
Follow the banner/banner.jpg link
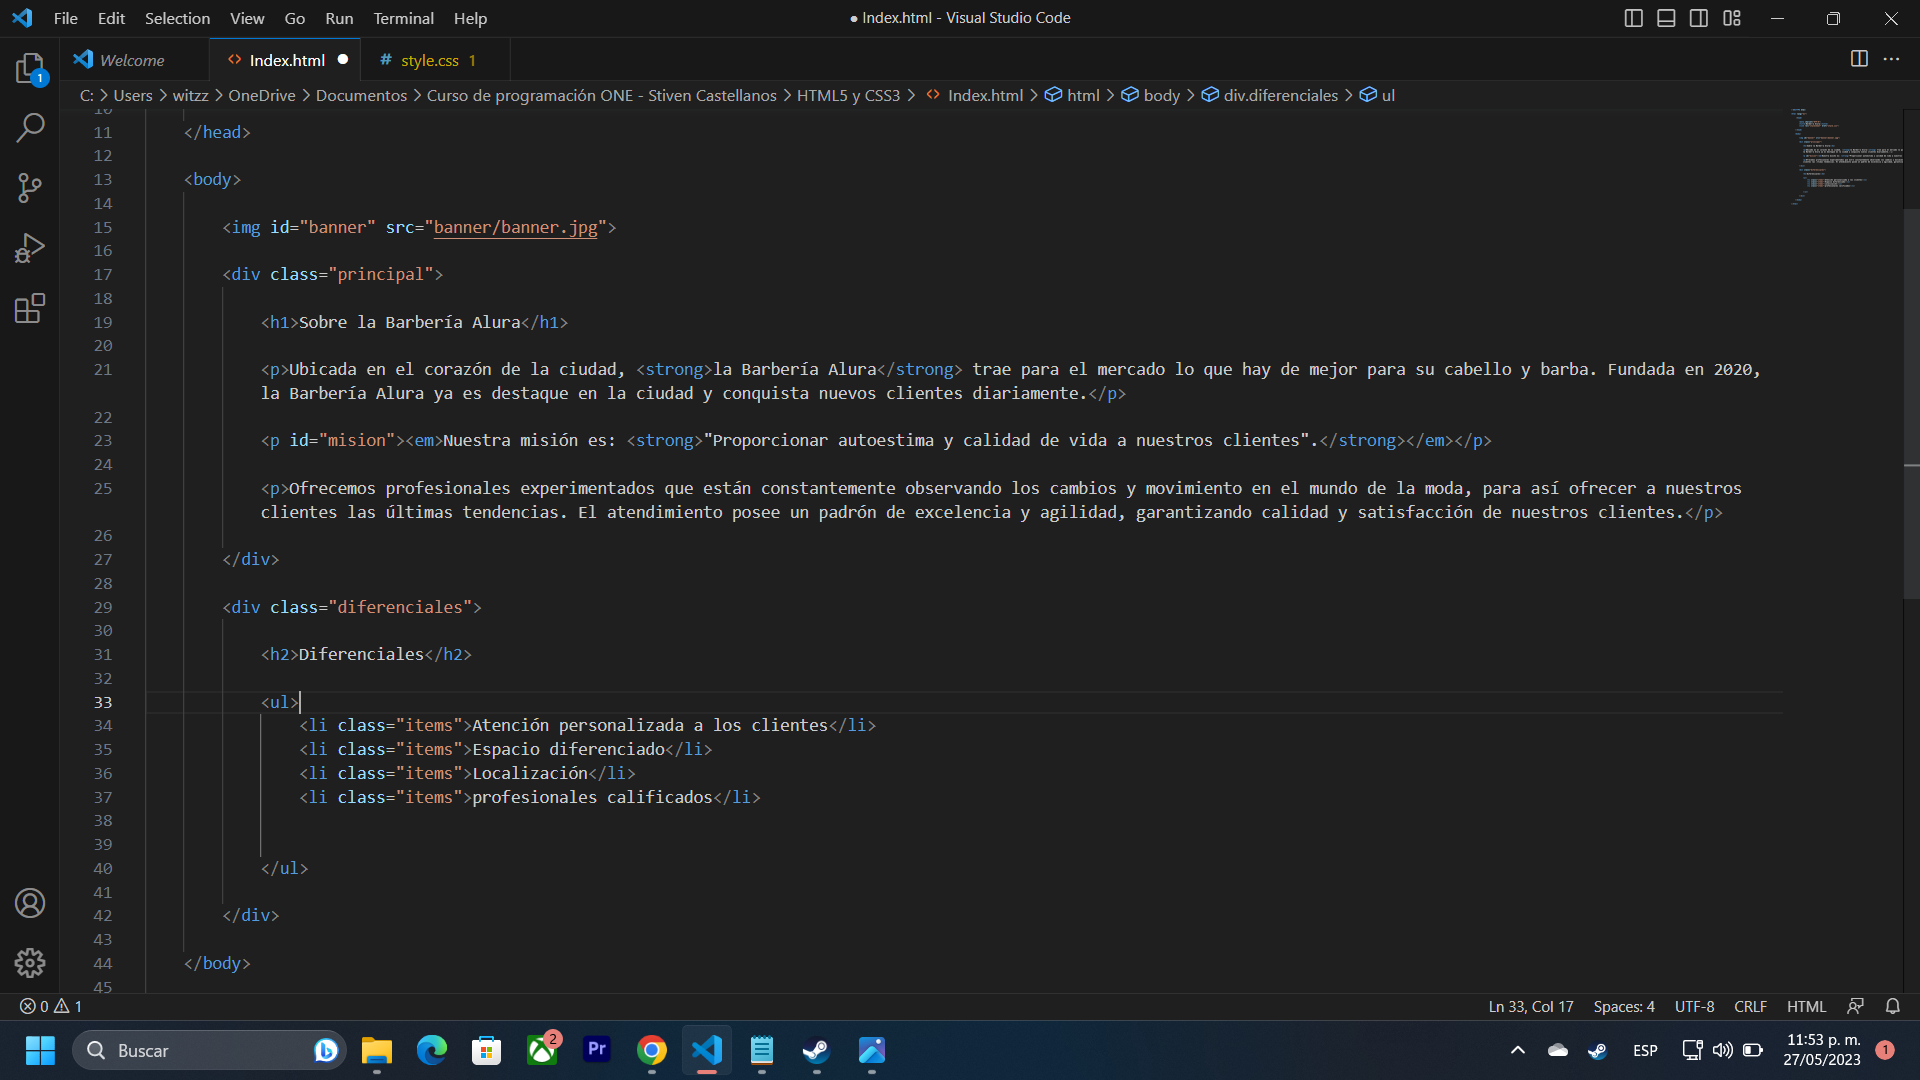click(x=515, y=227)
